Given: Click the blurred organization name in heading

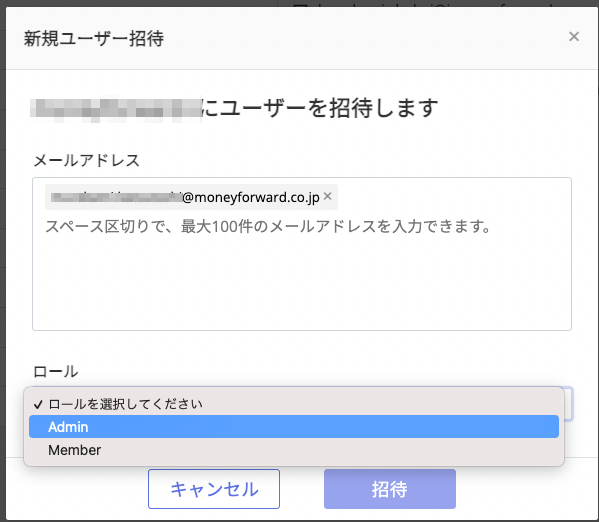Looking at the screenshot, I should tap(116, 110).
